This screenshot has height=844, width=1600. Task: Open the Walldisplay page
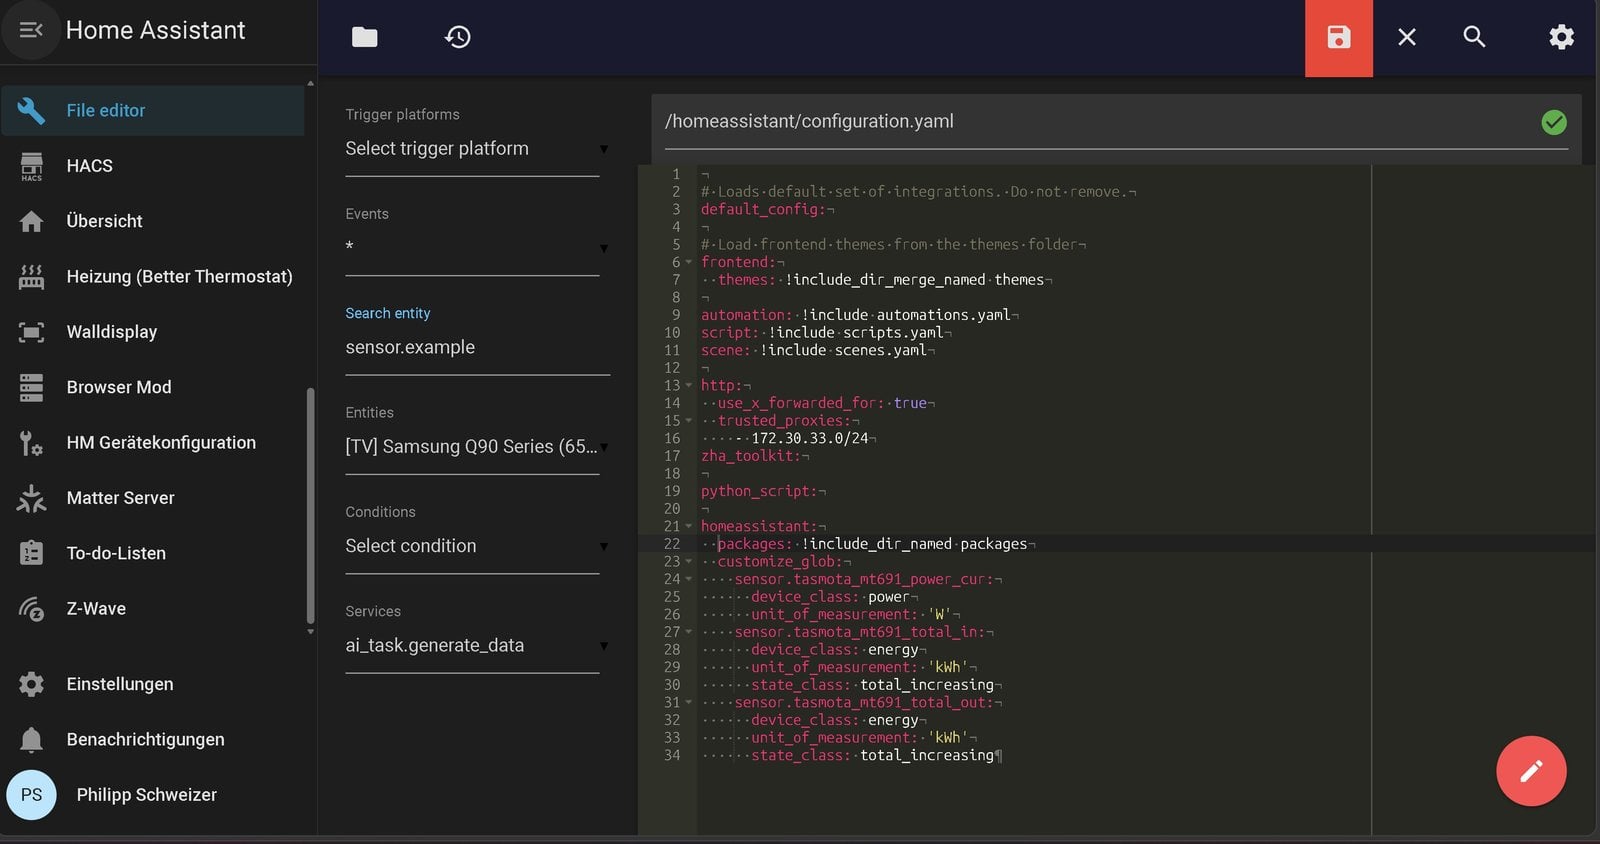click(x=153, y=332)
